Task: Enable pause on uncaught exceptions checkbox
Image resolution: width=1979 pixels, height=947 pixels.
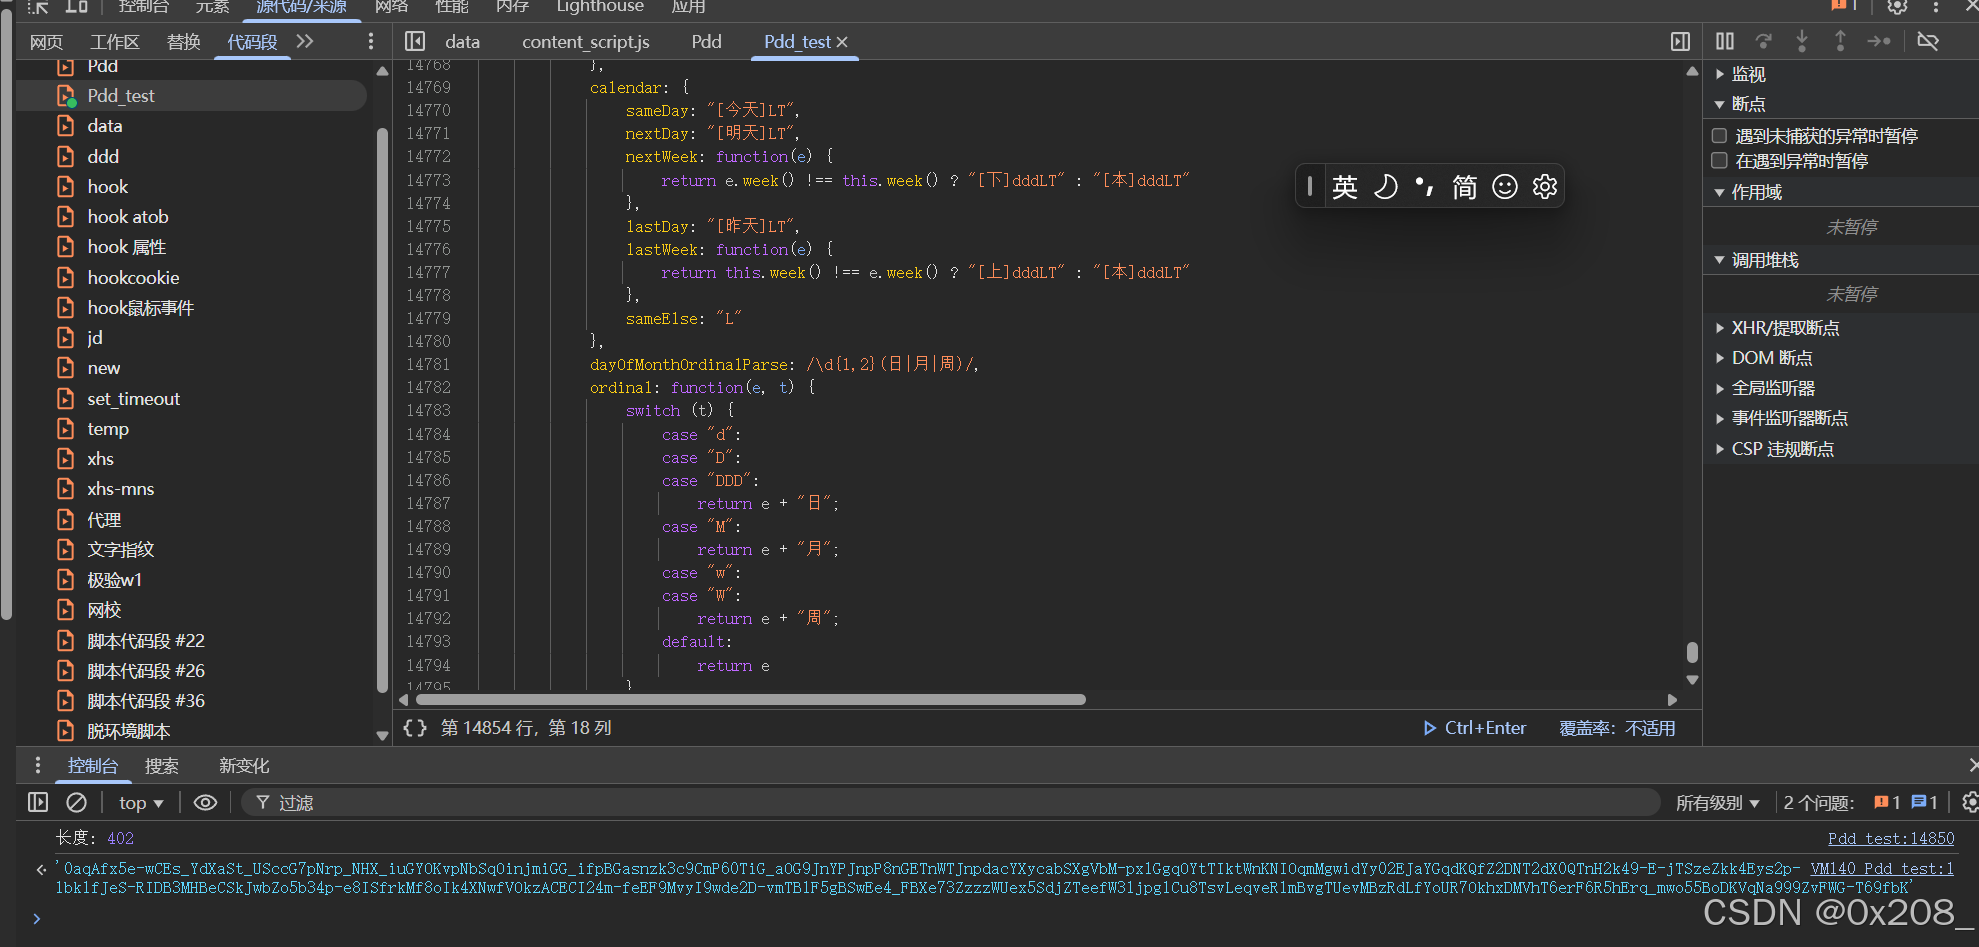Action: 1719,135
